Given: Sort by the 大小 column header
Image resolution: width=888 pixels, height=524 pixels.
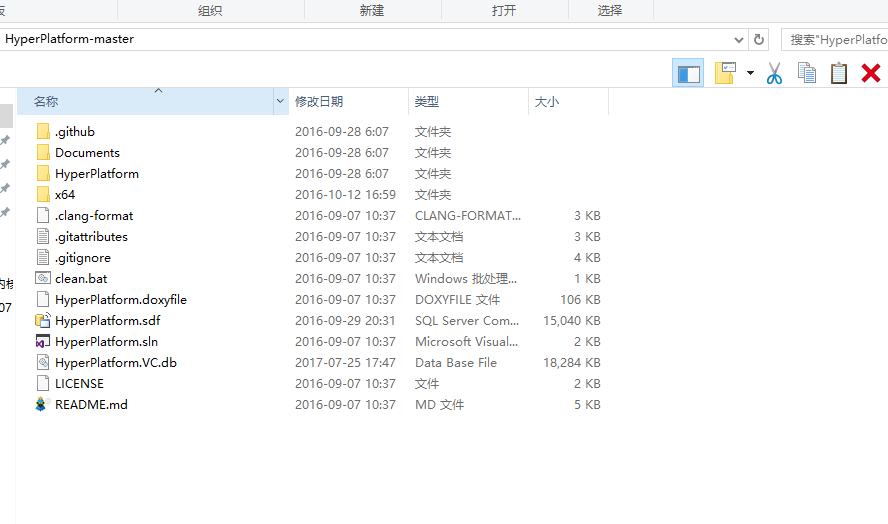Looking at the screenshot, I should point(569,101).
